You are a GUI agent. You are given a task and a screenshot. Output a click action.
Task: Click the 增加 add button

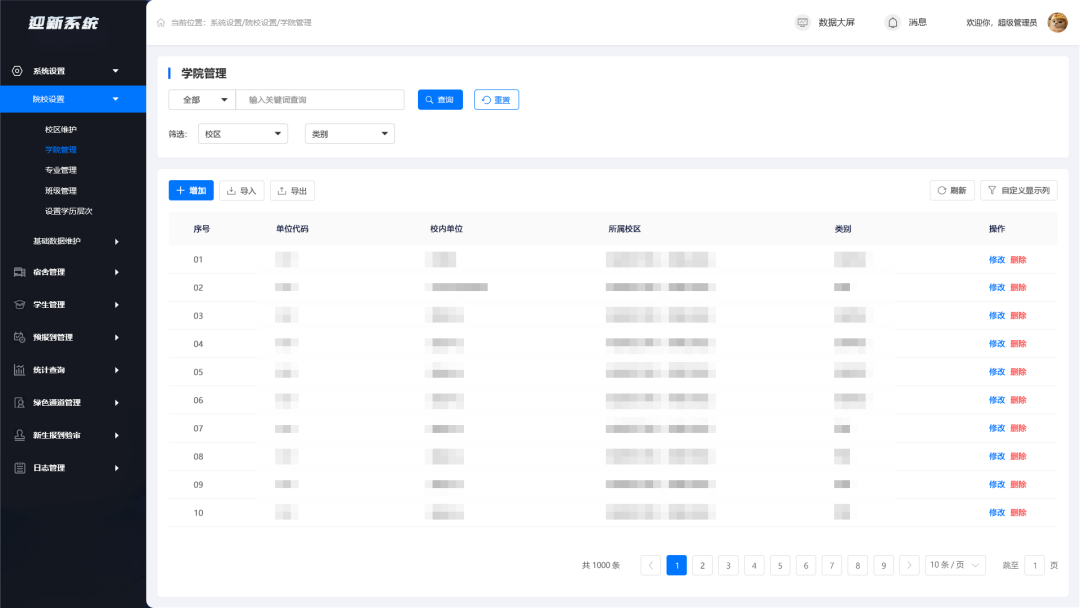[x=191, y=191]
